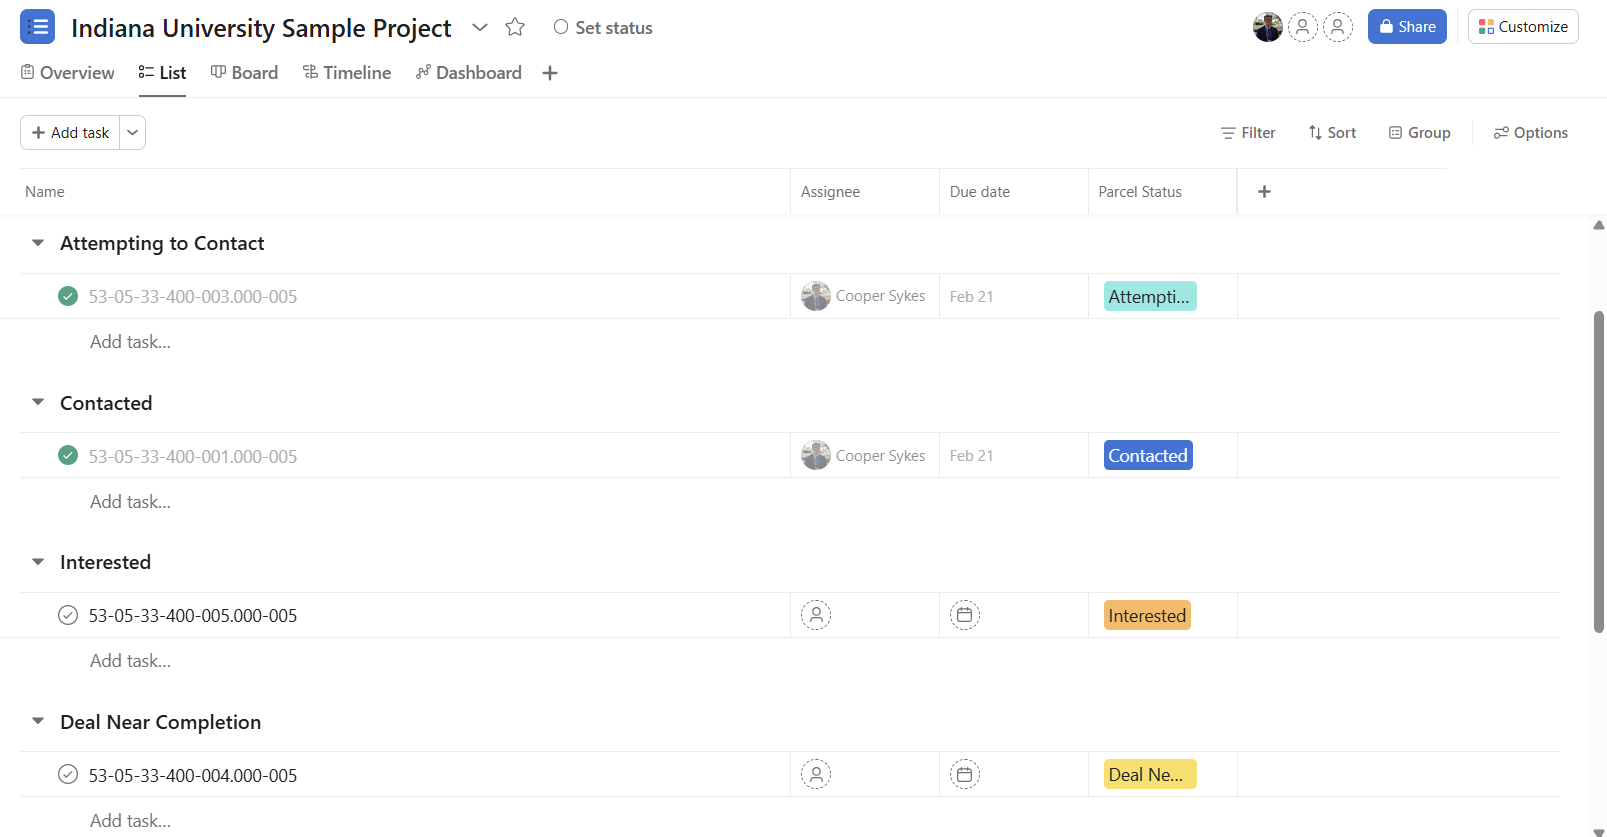This screenshot has height=837, width=1607.
Task: Open the view Options menu
Action: click(1530, 133)
